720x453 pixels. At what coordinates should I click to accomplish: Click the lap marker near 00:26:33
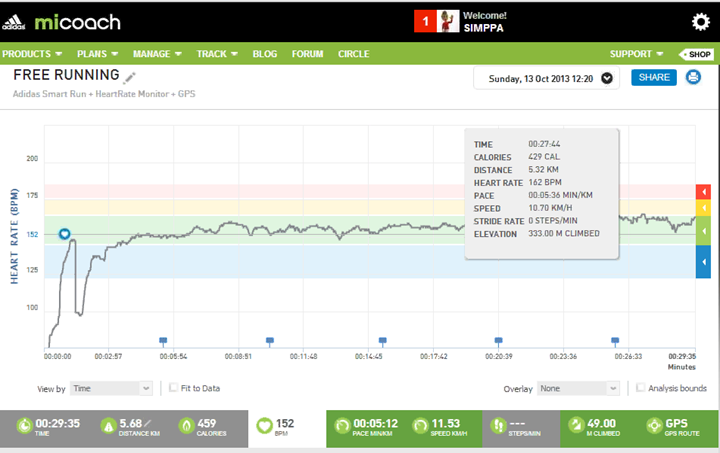(x=615, y=341)
